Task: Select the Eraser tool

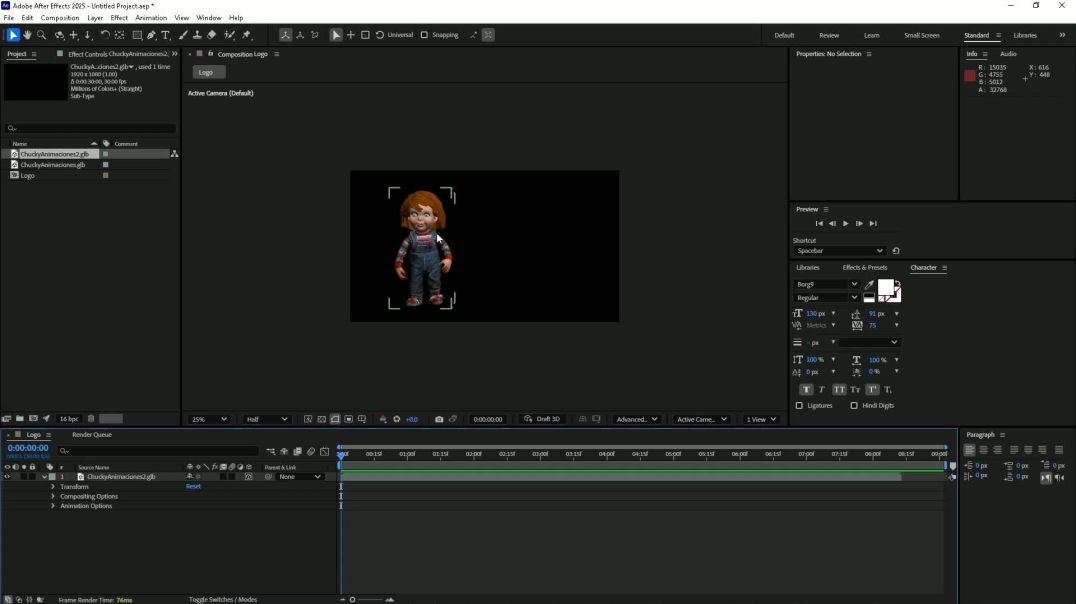Action: [211, 35]
